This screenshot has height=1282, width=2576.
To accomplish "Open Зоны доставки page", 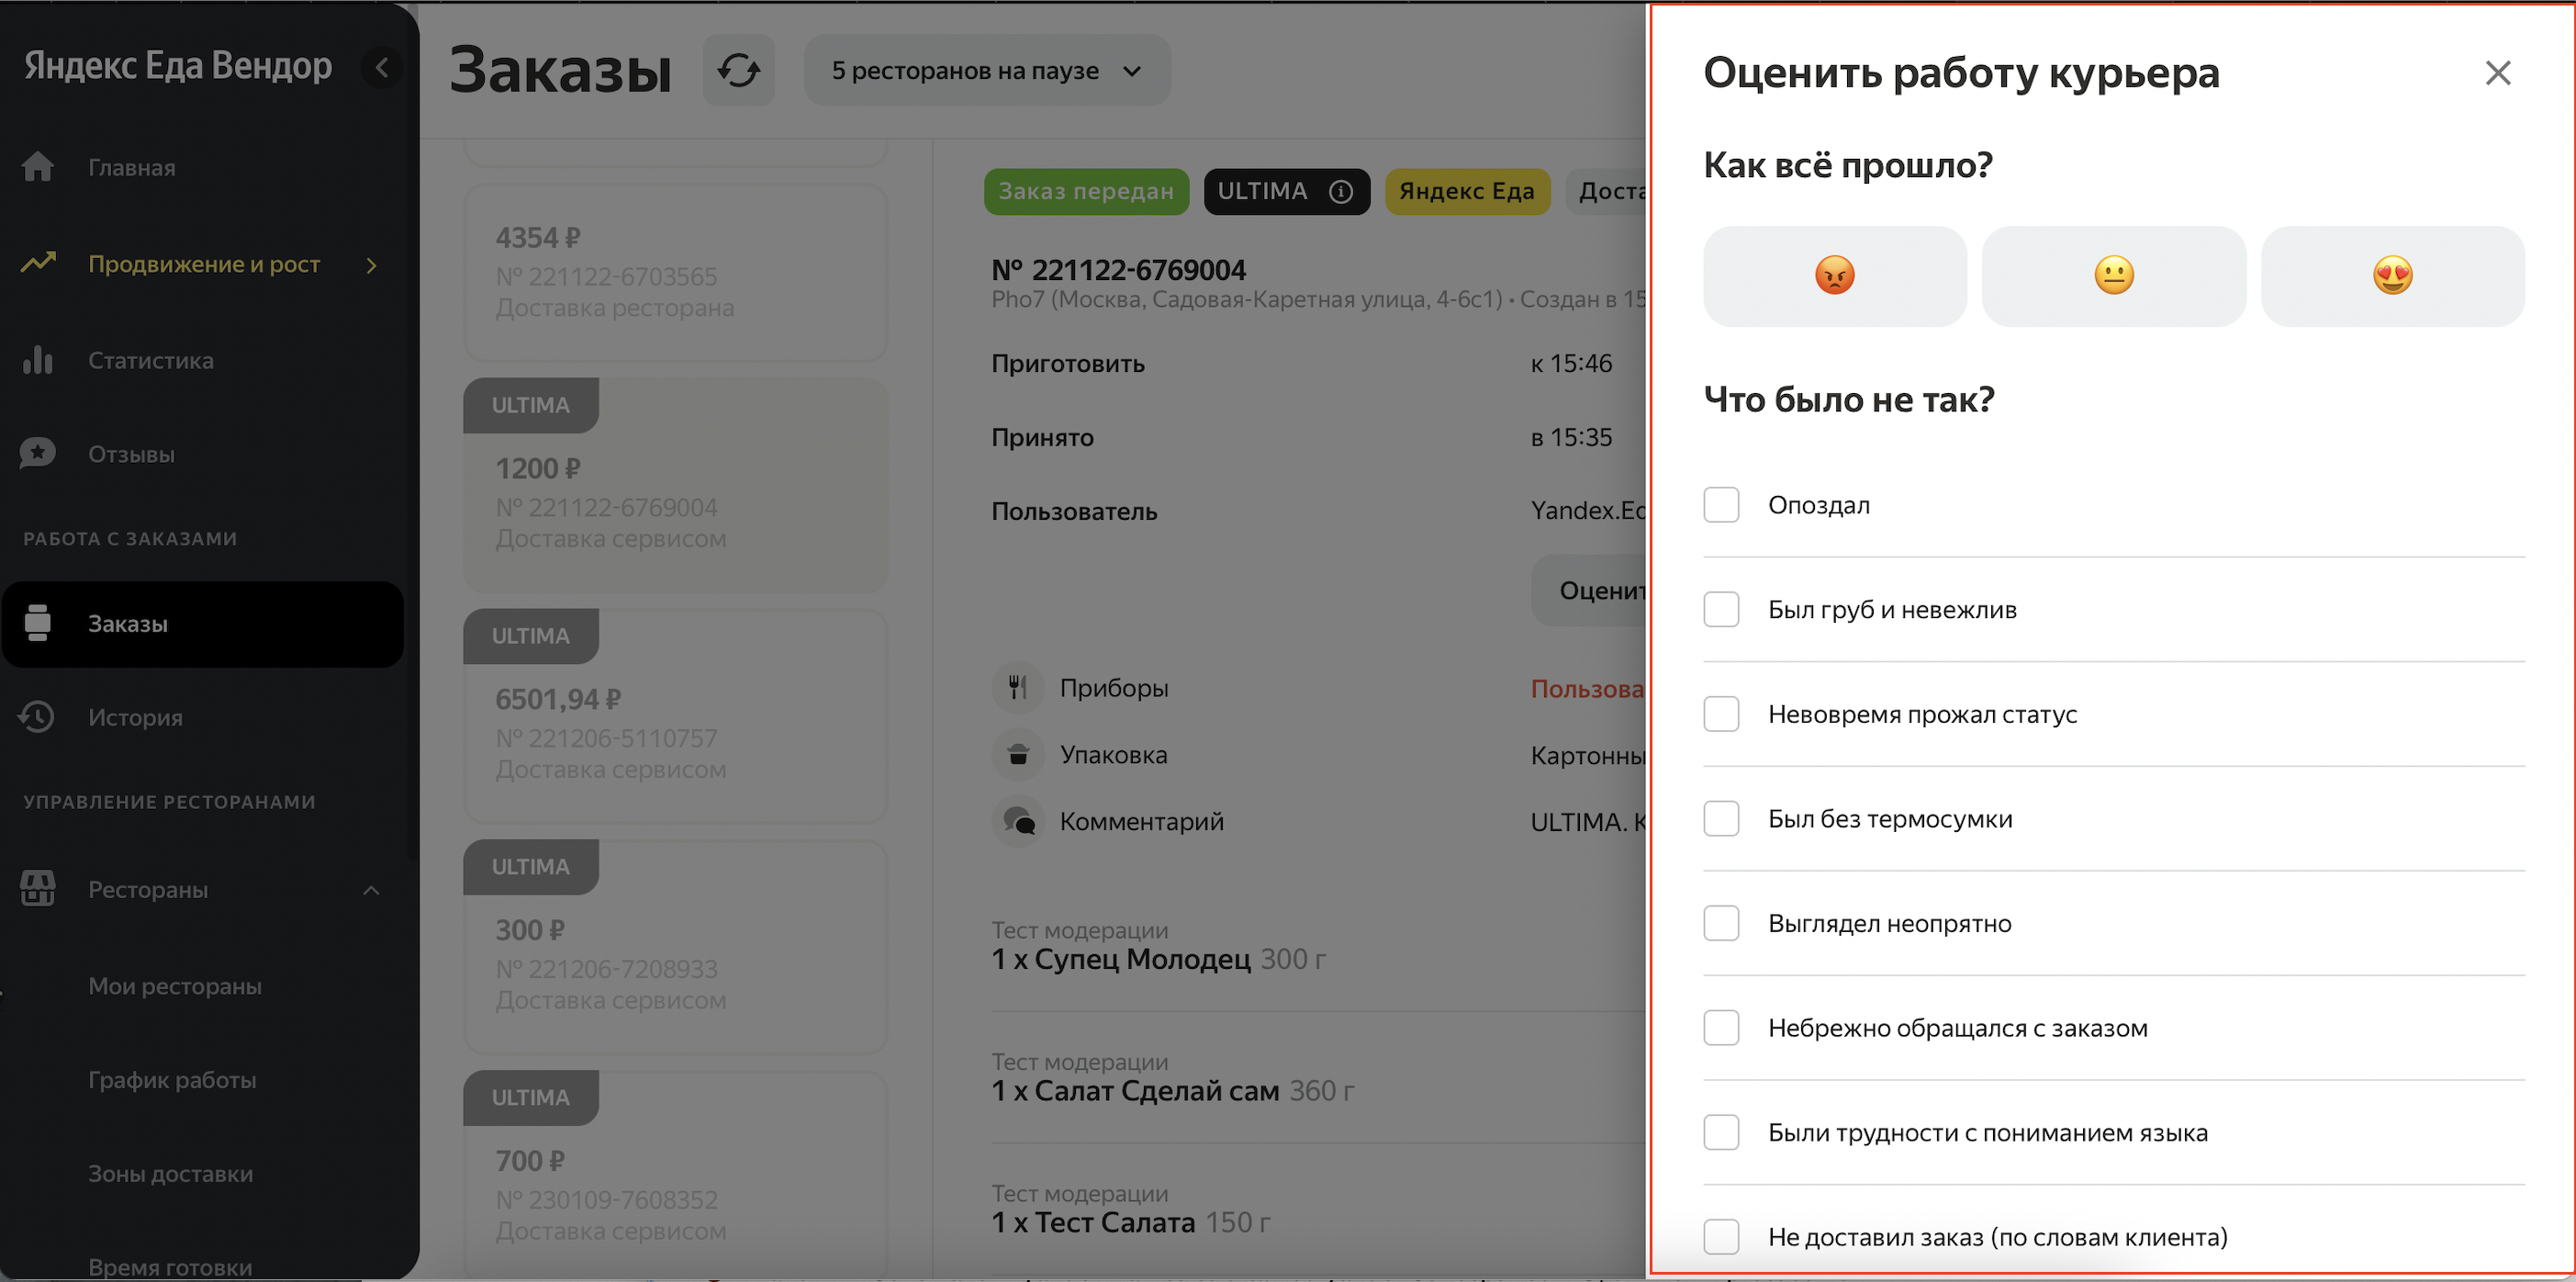I will [x=170, y=1174].
